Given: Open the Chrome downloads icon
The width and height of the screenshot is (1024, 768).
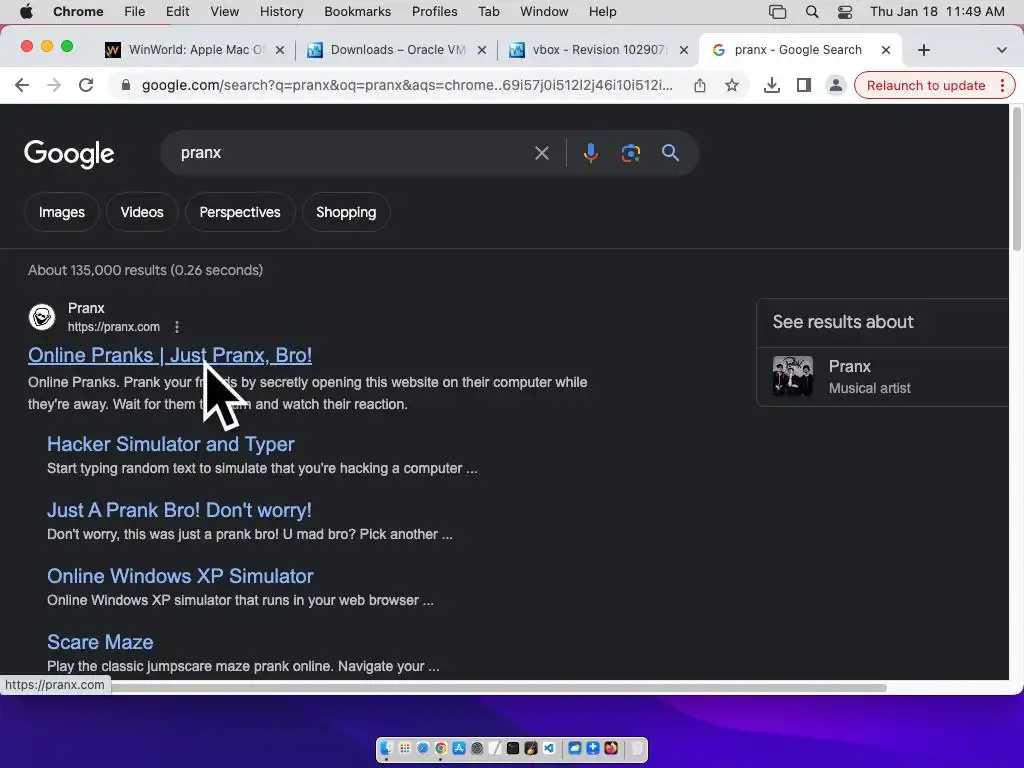Looking at the screenshot, I should coord(771,85).
